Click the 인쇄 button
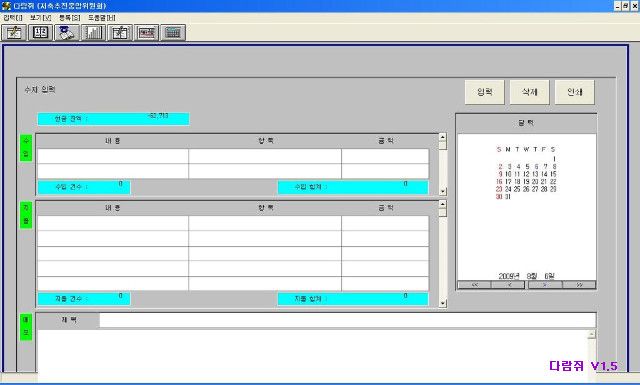The height and width of the screenshot is (385, 640). (x=574, y=92)
